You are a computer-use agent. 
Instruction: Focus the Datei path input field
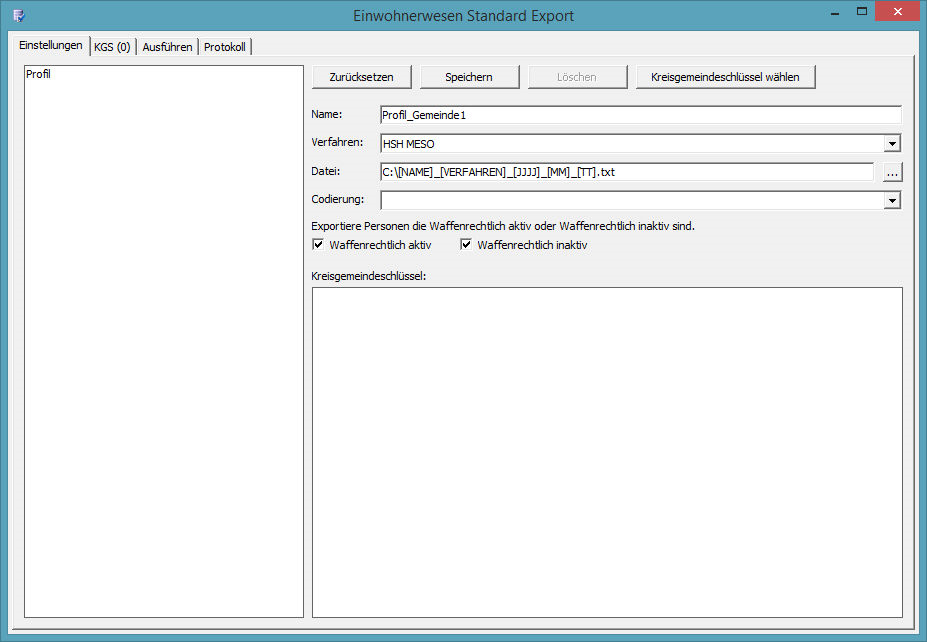(x=627, y=172)
